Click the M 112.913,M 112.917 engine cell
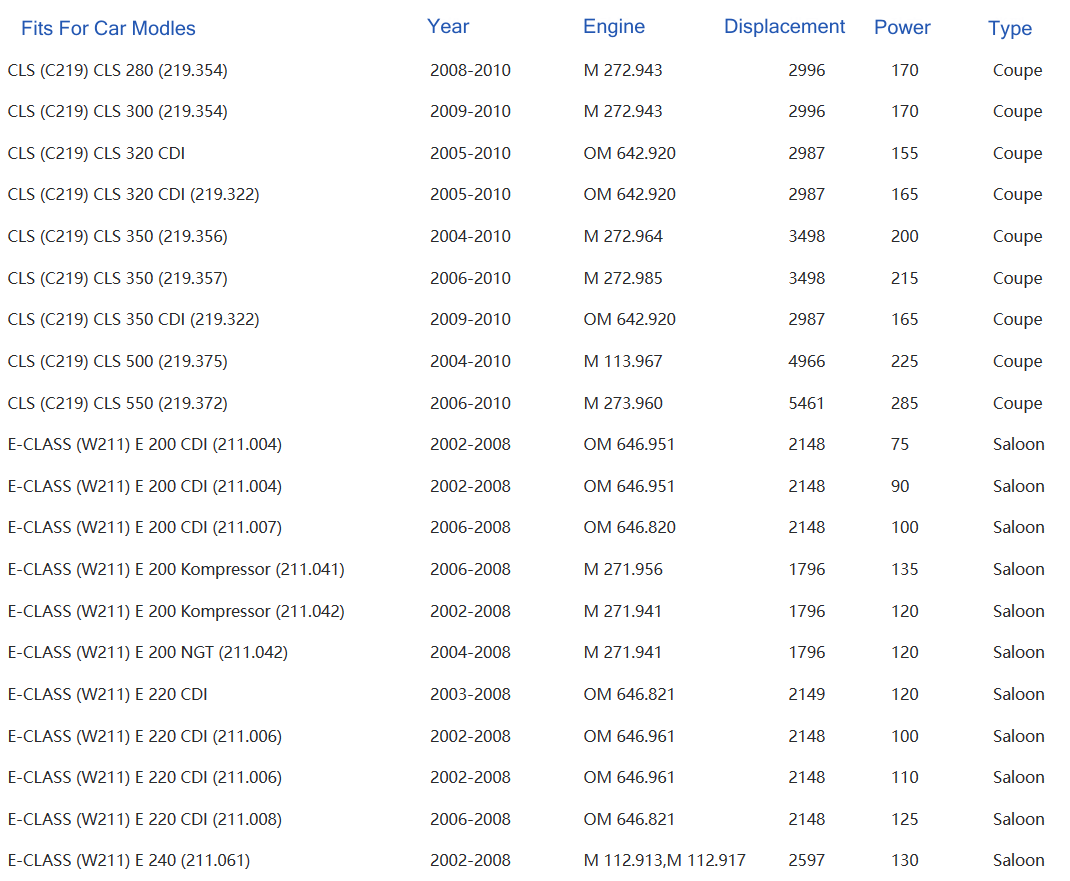The height and width of the screenshot is (881, 1070). (665, 860)
